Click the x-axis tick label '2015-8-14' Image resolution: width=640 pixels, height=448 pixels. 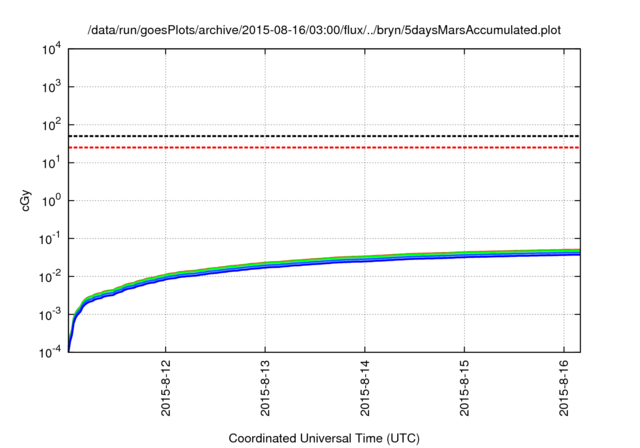(365, 388)
